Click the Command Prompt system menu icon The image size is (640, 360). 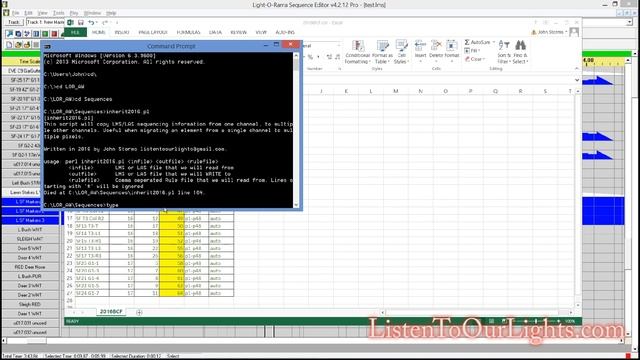coord(48,46)
